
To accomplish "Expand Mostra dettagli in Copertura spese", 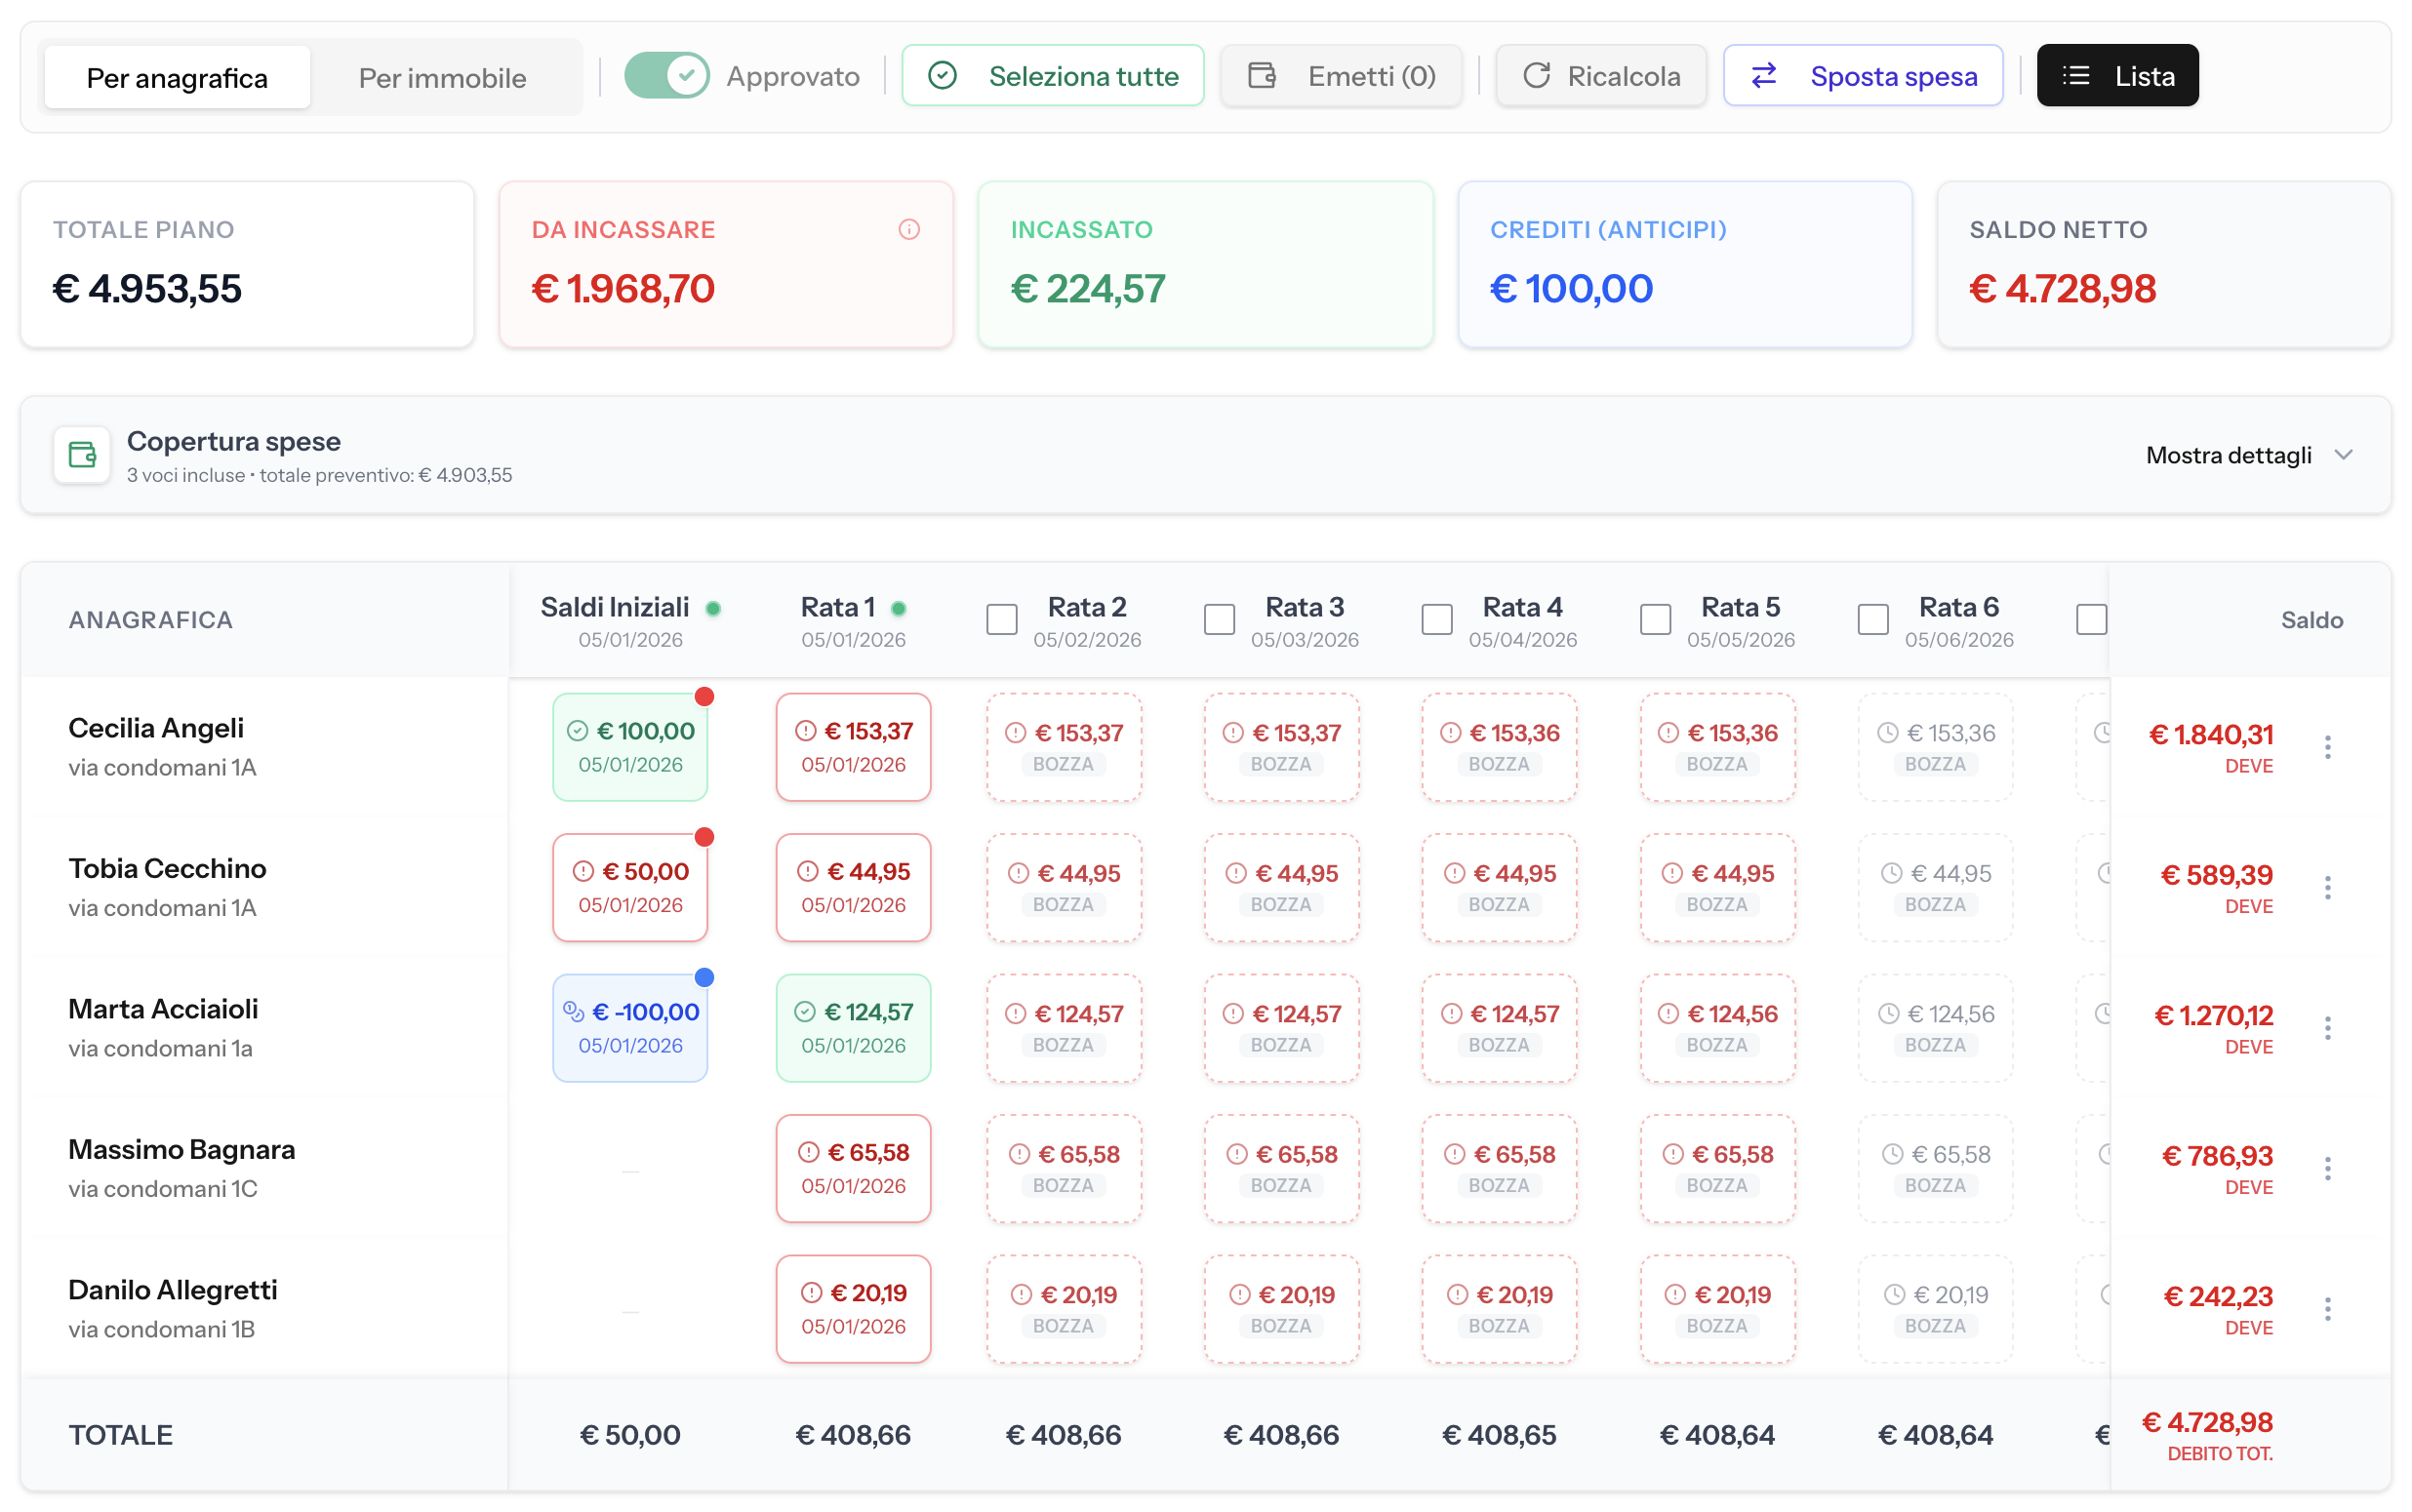I will click(x=2248, y=455).
